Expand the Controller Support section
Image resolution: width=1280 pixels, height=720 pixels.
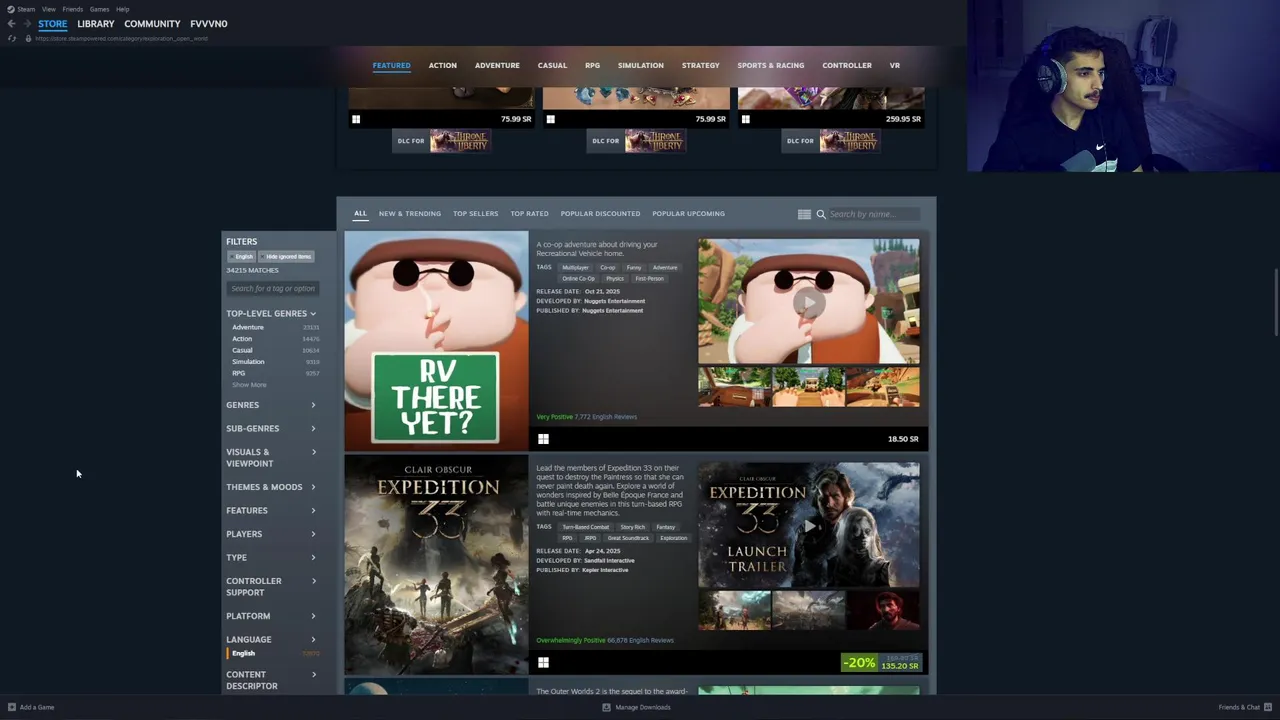[x=271, y=587]
